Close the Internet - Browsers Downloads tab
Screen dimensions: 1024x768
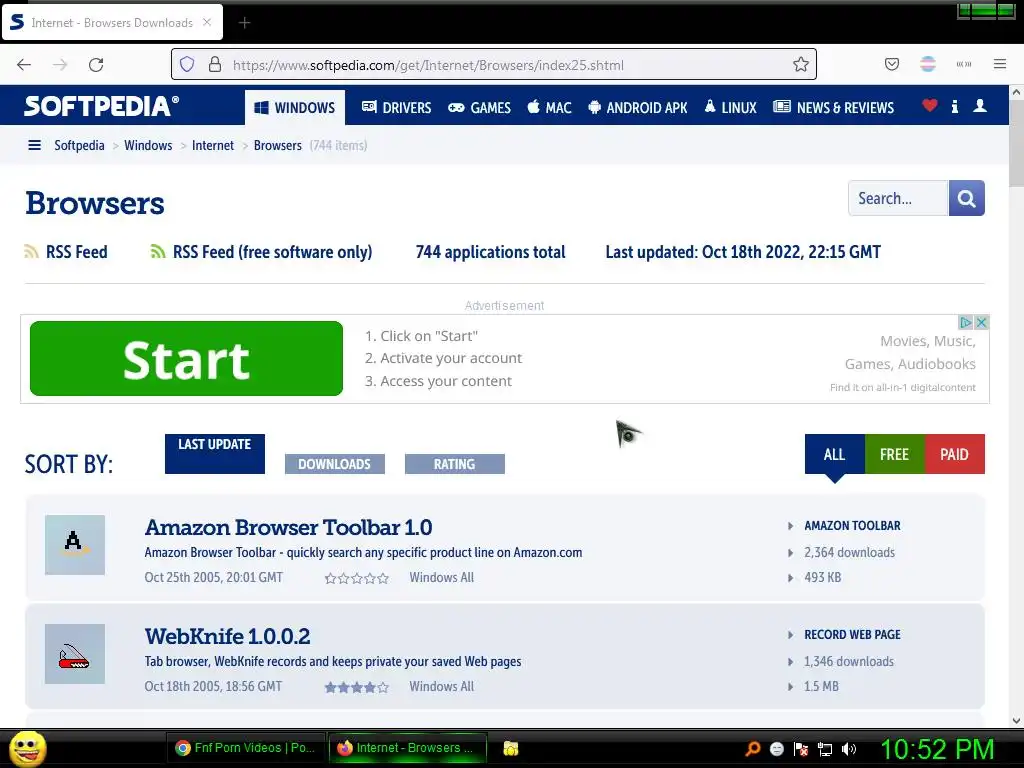pos(207,22)
